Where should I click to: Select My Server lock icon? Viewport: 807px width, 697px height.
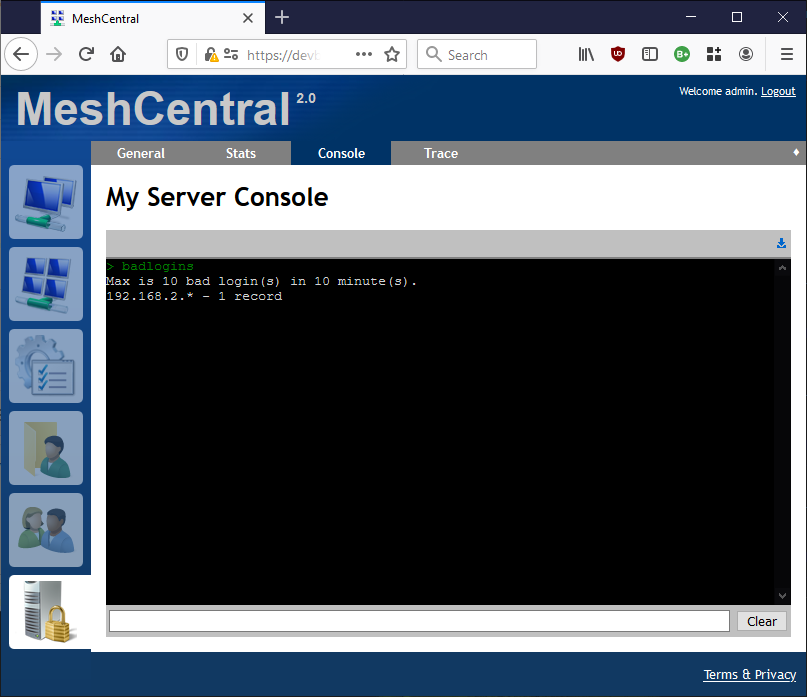click(x=50, y=612)
